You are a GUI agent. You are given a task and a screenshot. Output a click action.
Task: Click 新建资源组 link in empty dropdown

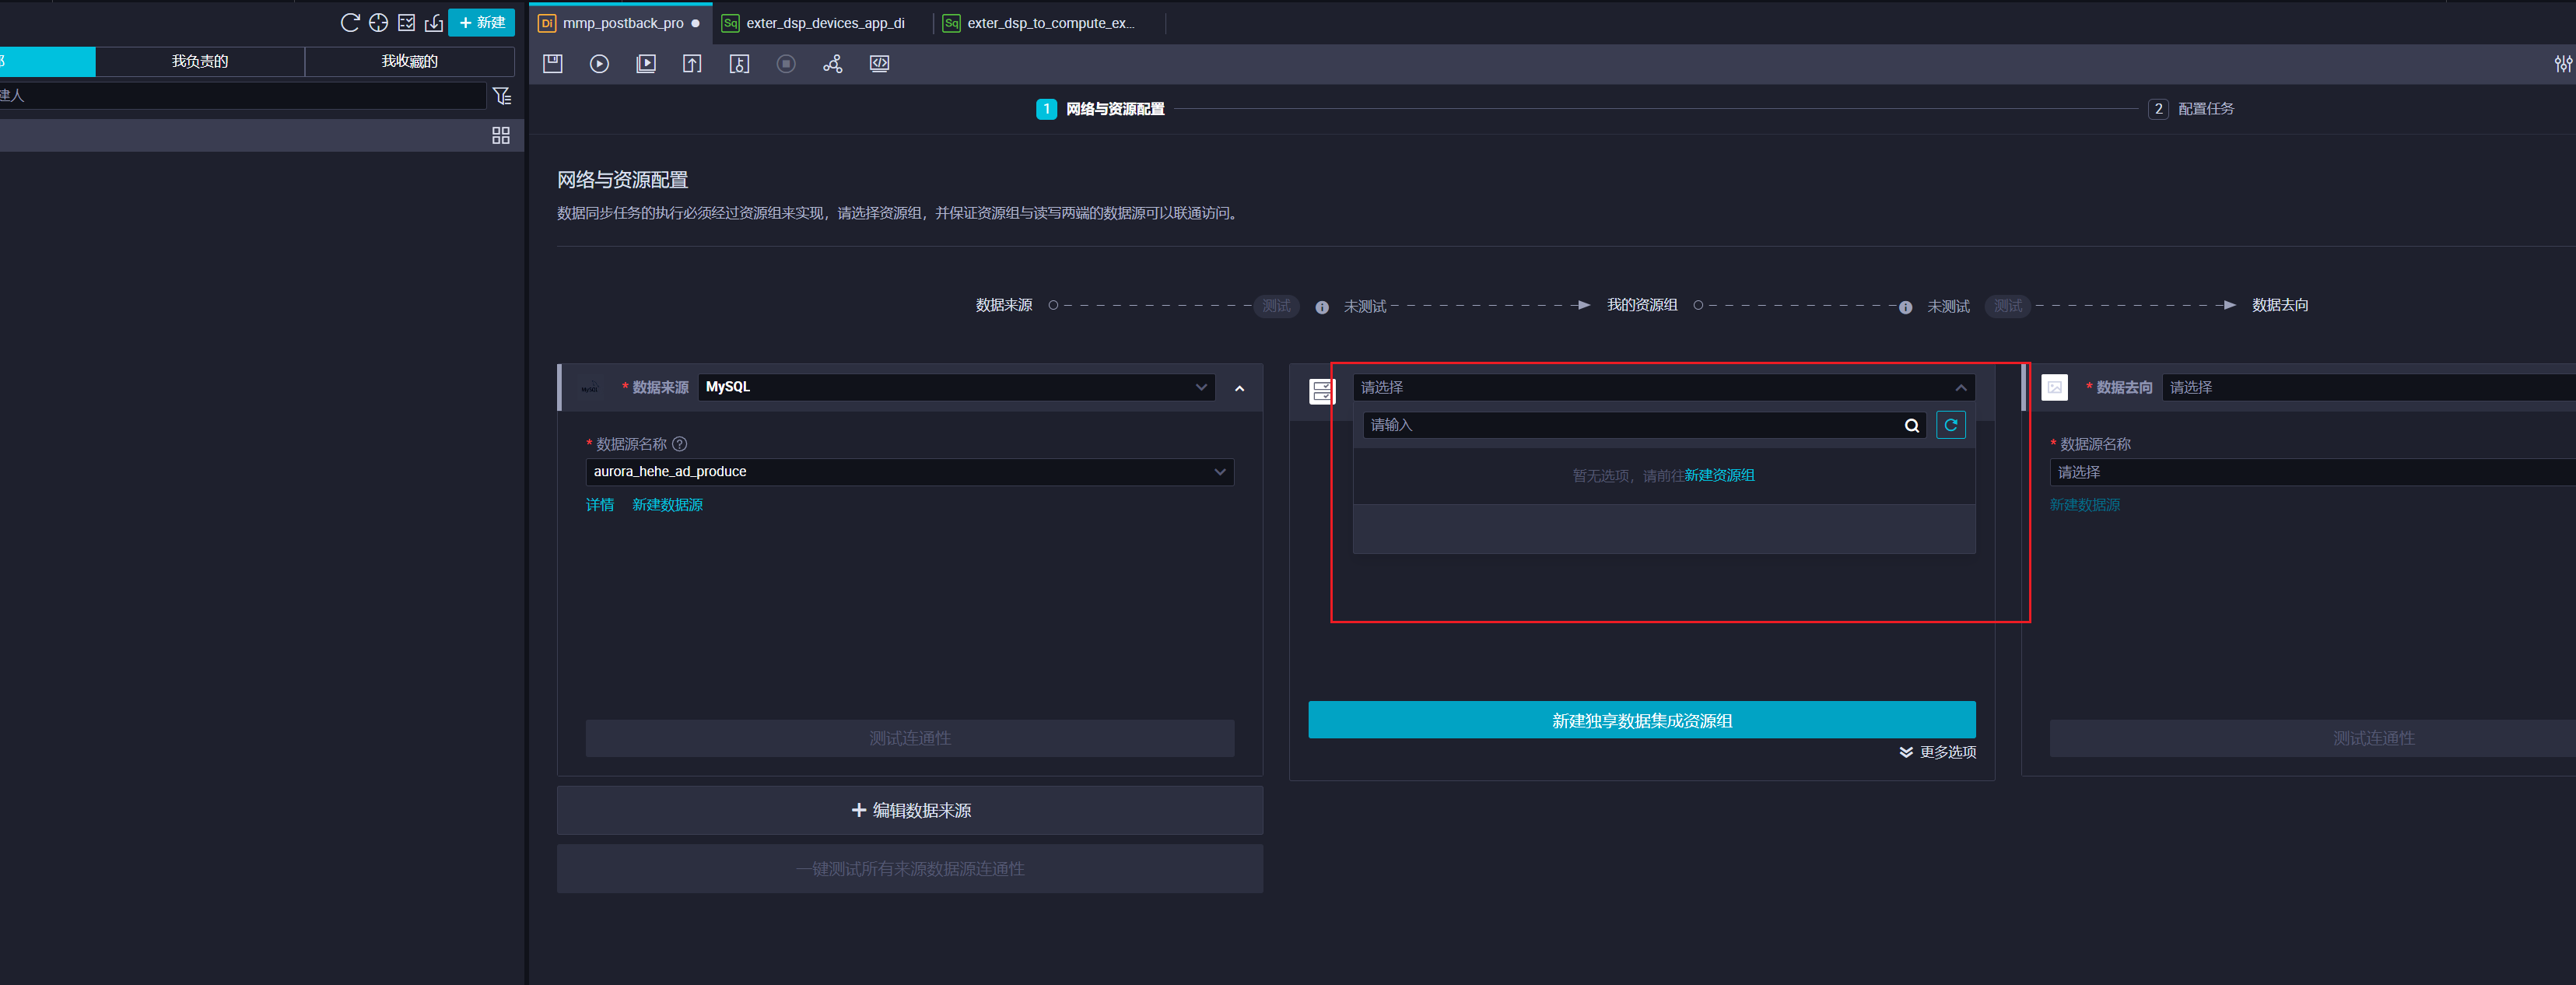tap(1719, 476)
